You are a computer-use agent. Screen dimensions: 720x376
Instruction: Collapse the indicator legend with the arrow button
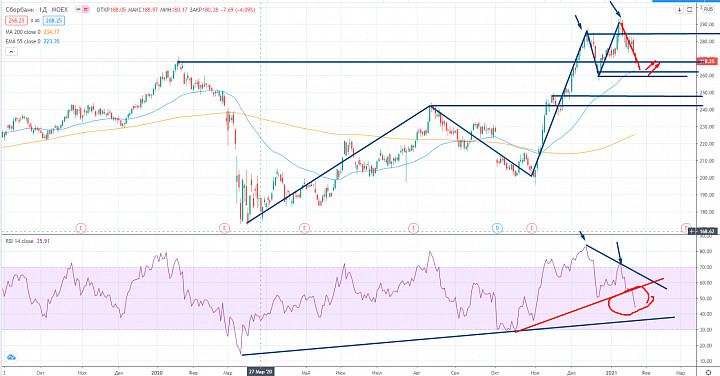tap(11, 51)
